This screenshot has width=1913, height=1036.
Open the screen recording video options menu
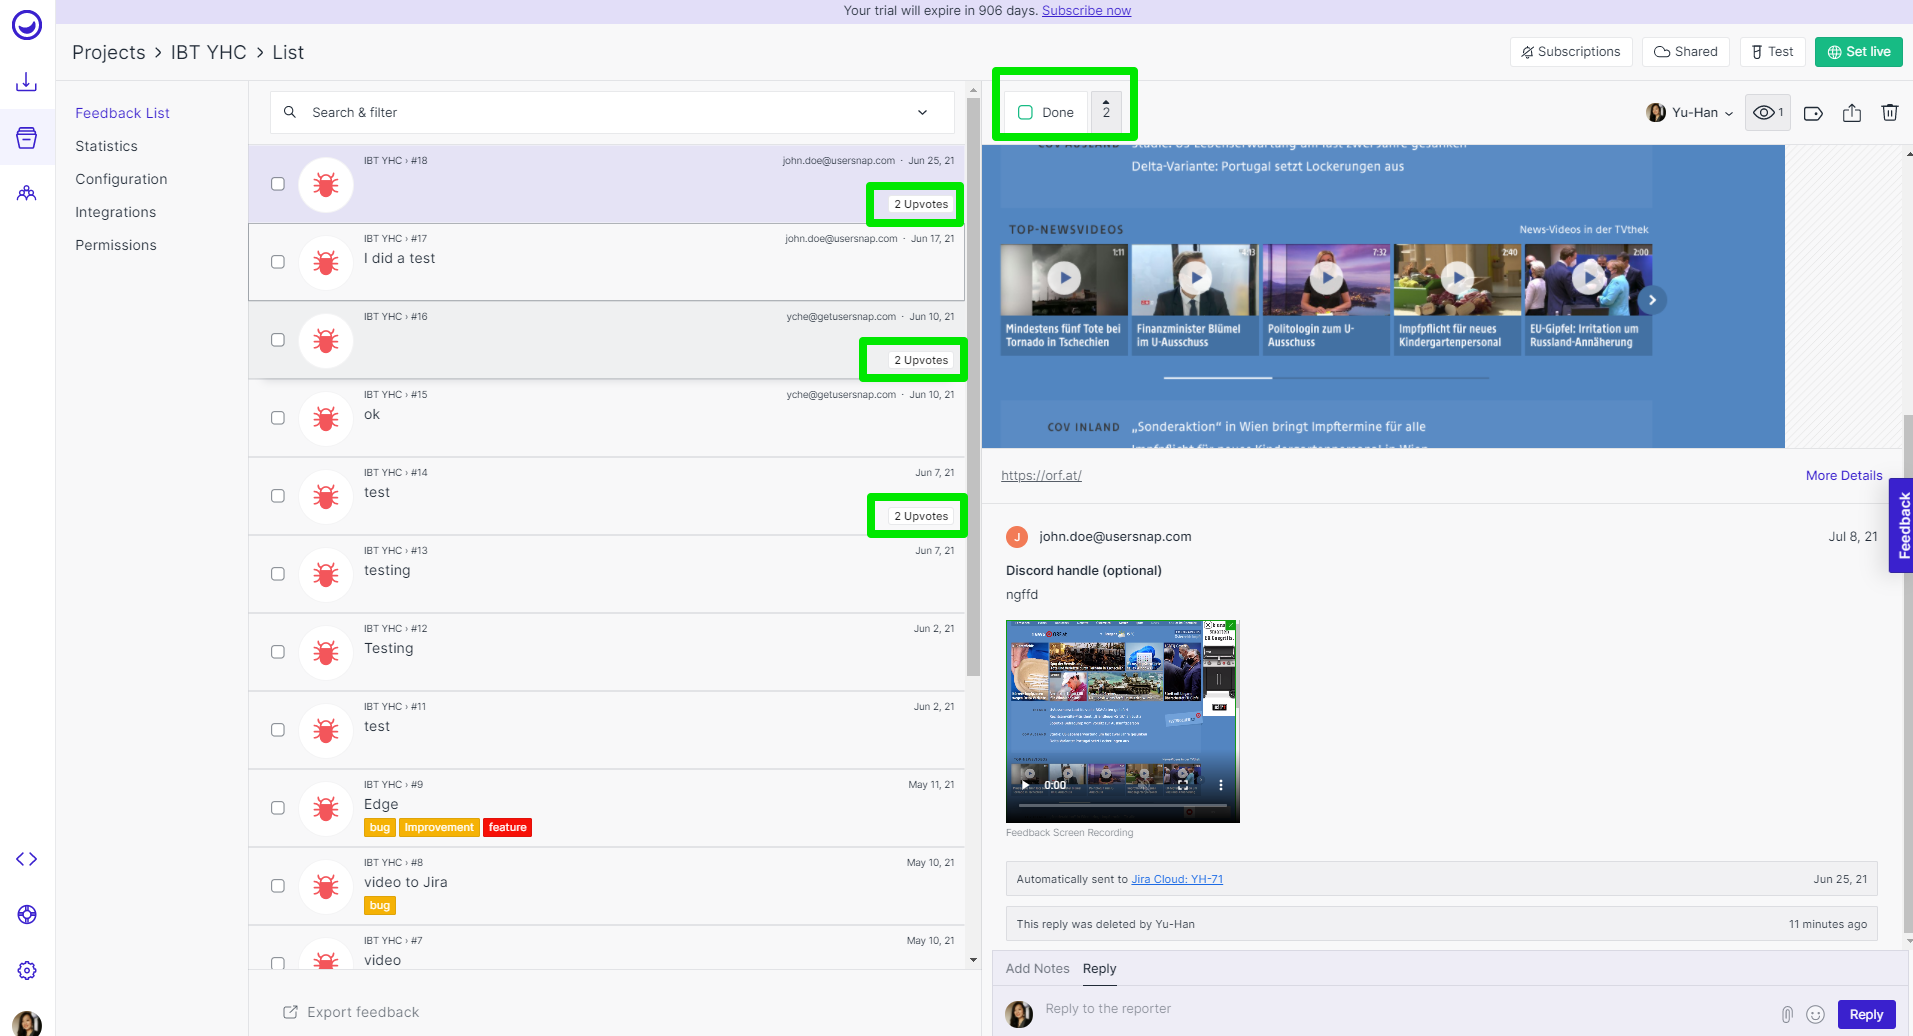tap(1220, 785)
